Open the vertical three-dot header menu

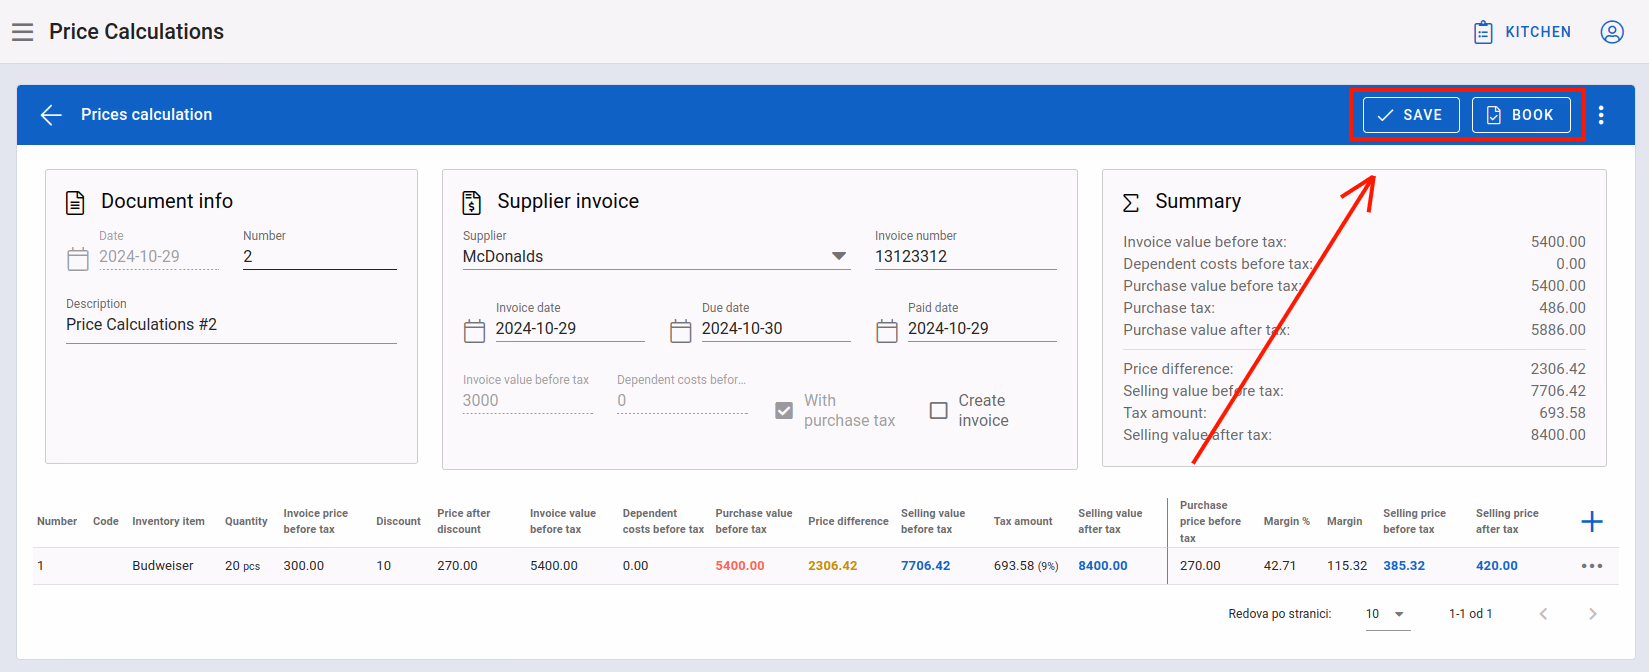click(1601, 115)
